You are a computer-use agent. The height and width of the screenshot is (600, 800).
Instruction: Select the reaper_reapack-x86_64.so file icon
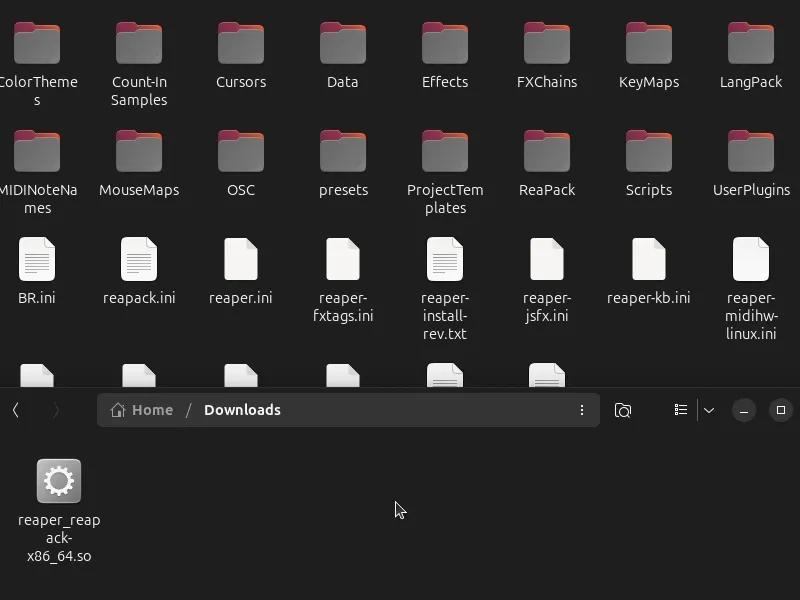tap(59, 481)
